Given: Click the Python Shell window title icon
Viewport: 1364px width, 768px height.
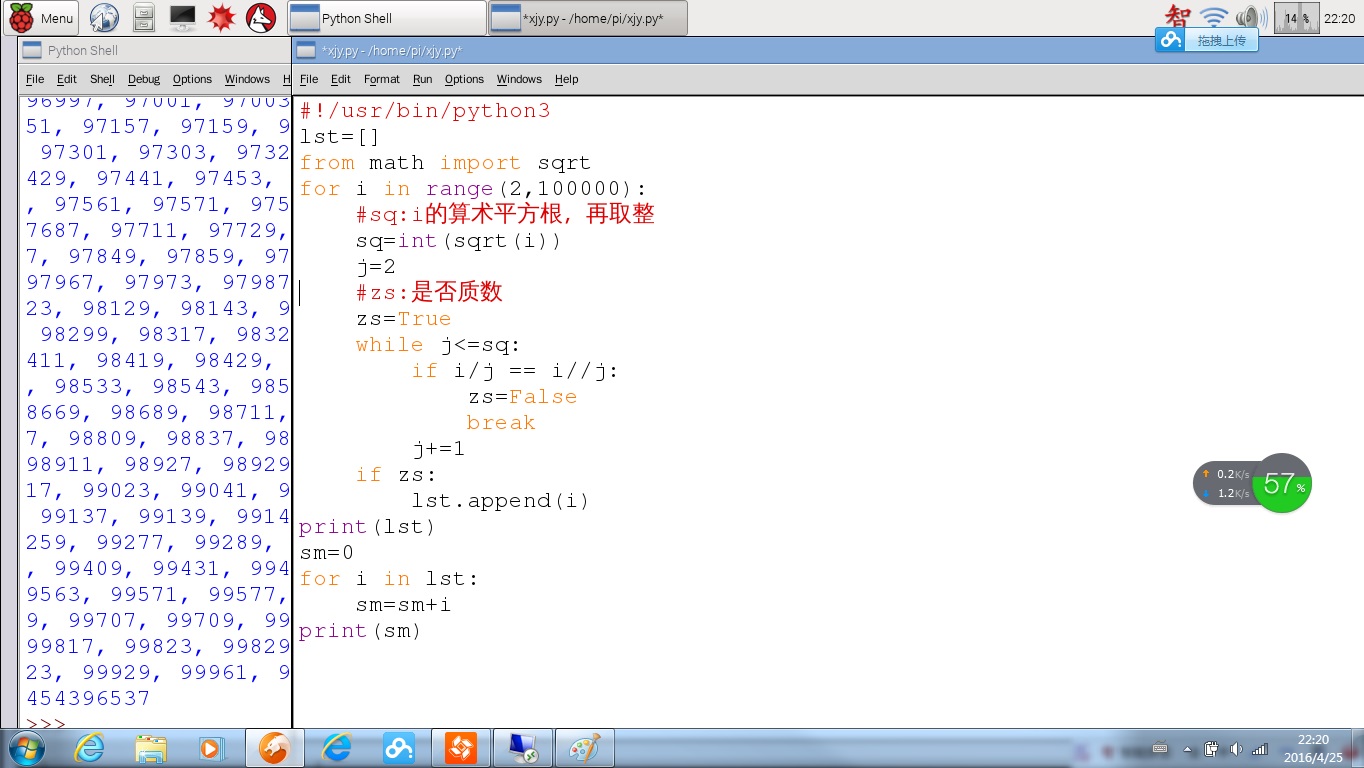Looking at the screenshot, I should coord(32,50).
